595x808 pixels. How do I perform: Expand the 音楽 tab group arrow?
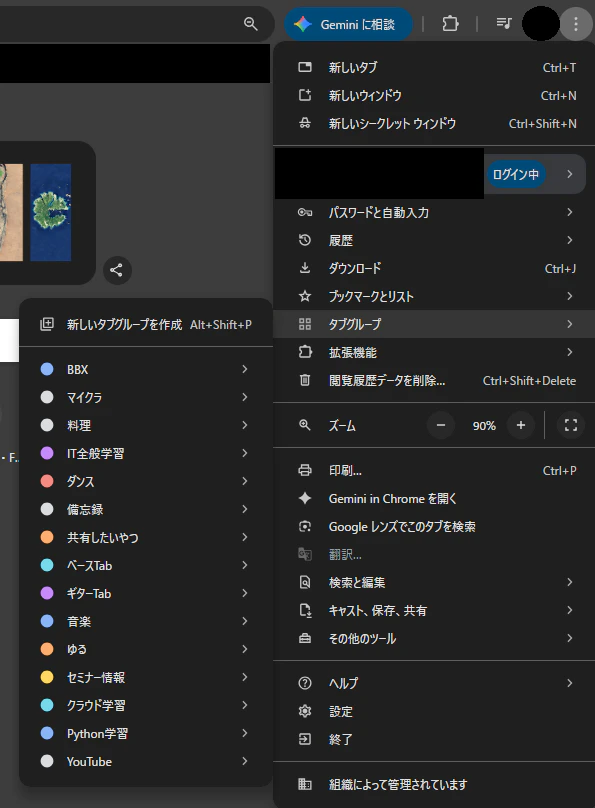245,621
